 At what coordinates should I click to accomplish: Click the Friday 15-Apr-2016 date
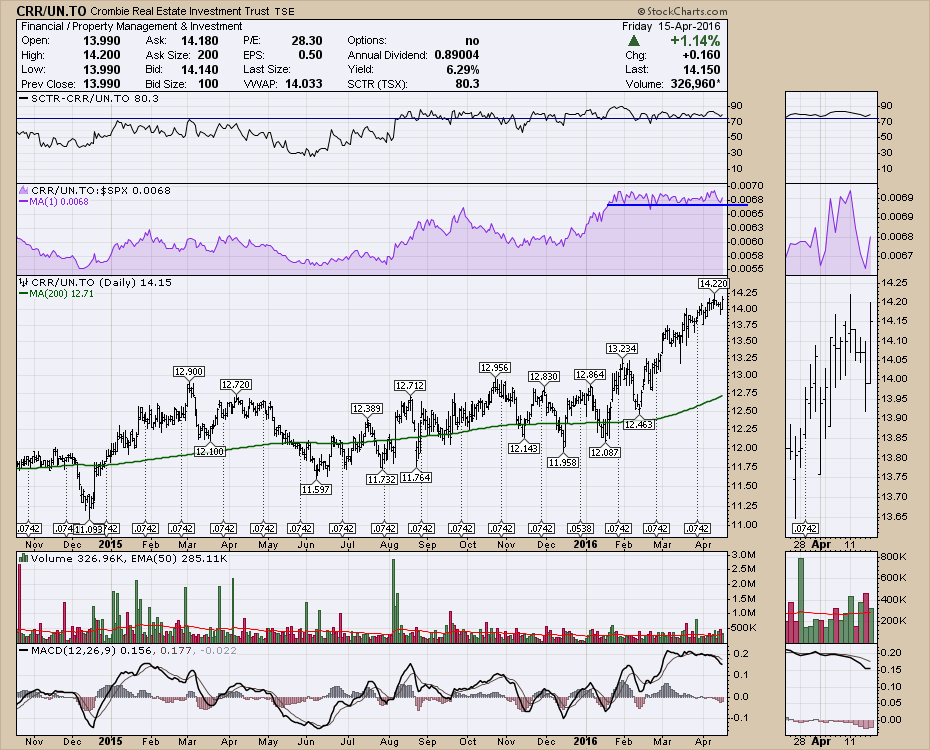coord(671,26)
